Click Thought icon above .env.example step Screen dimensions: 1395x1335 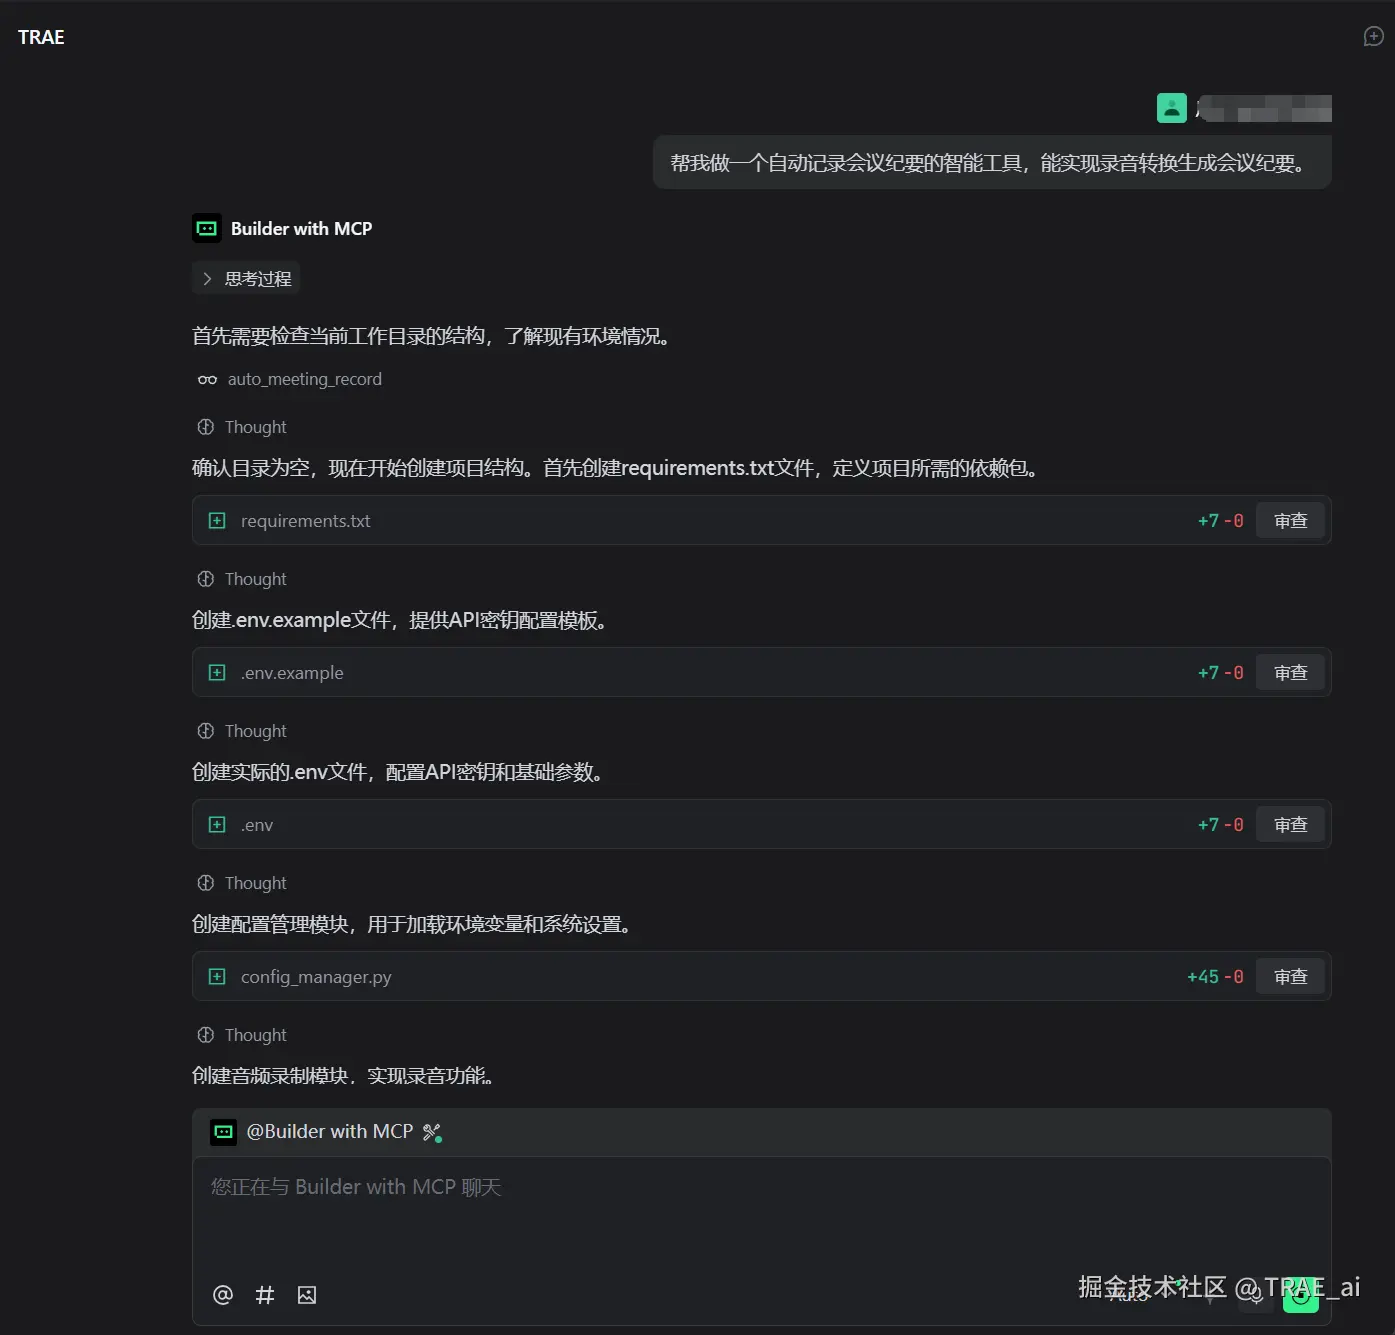[x=206, y=579]
